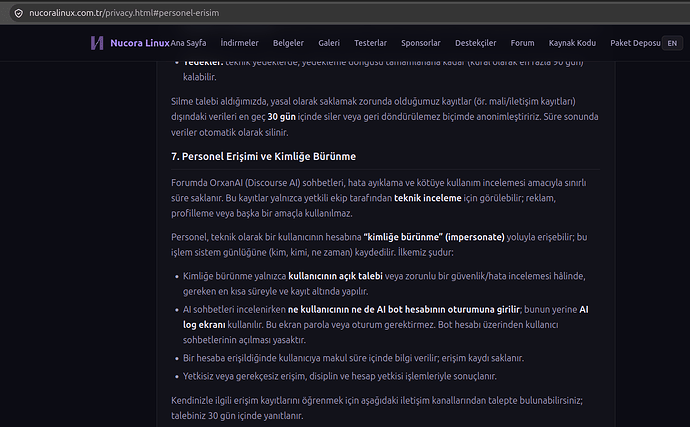
Task: Click the bullet line starting 'Yetkisiz veya gerekçesiz erişim'
Action: 340,376
